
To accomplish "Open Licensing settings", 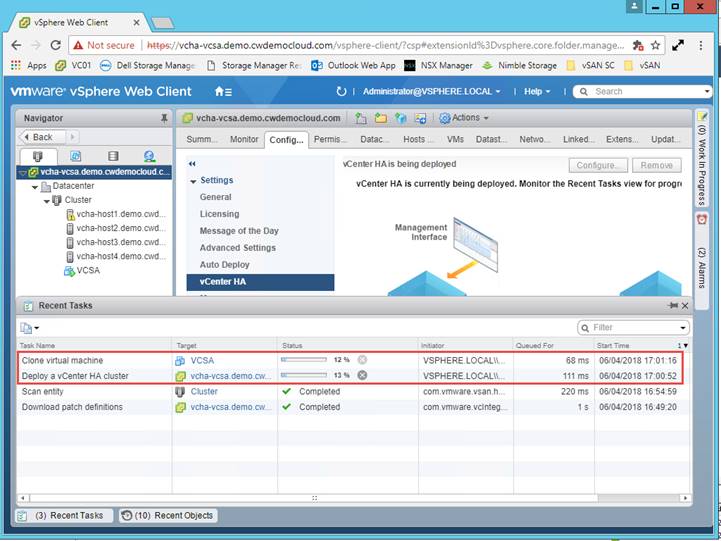I will pyautogui.click(x=219, y=214).
